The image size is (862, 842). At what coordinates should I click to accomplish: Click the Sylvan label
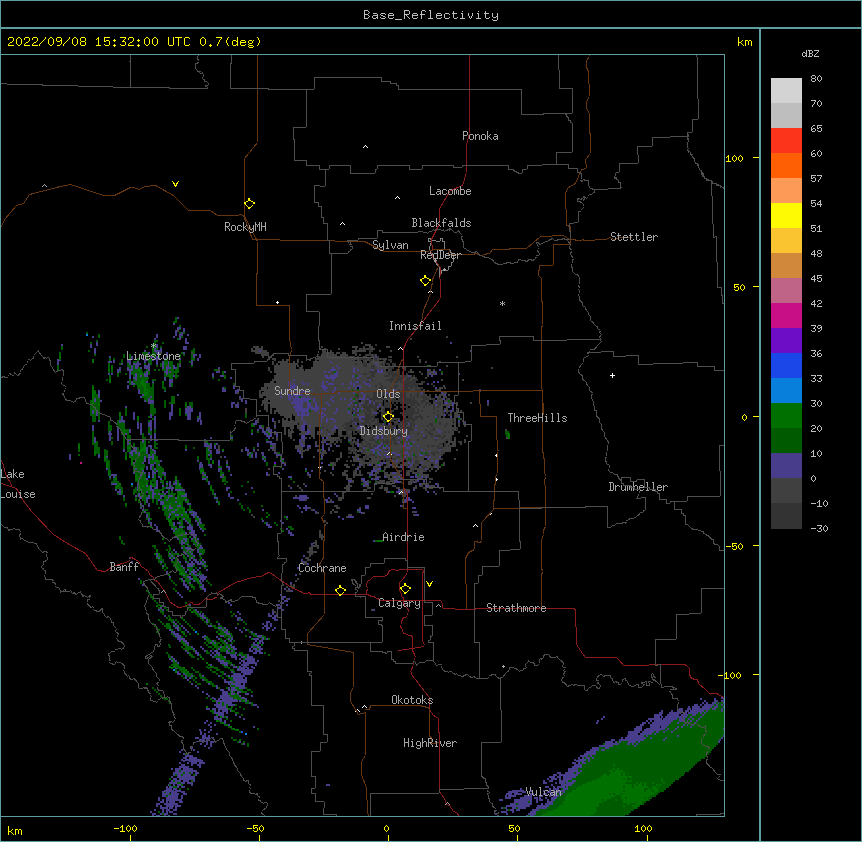click(x=390, y=245)
